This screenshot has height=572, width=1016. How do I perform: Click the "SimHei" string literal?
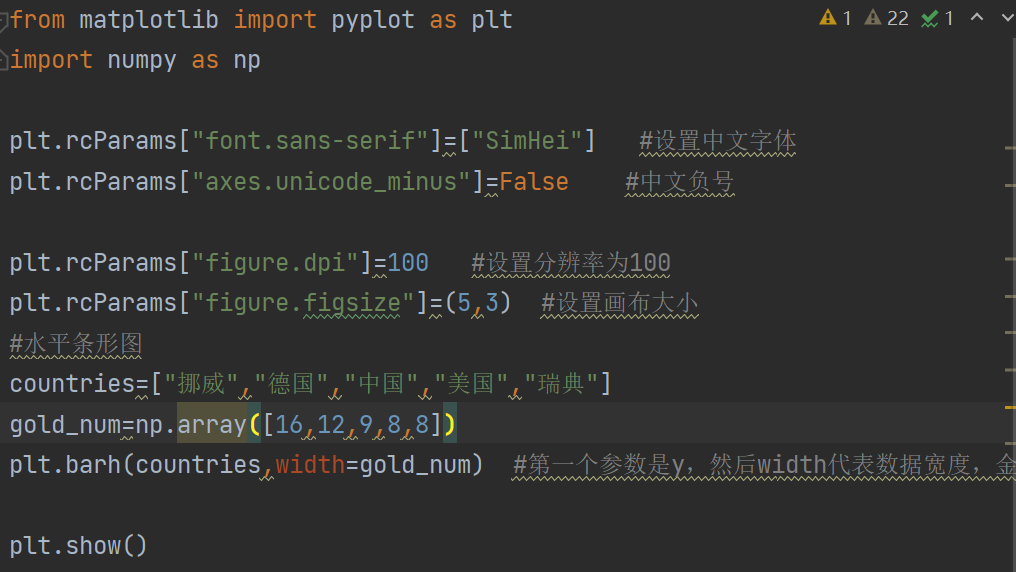click(527, 141)
